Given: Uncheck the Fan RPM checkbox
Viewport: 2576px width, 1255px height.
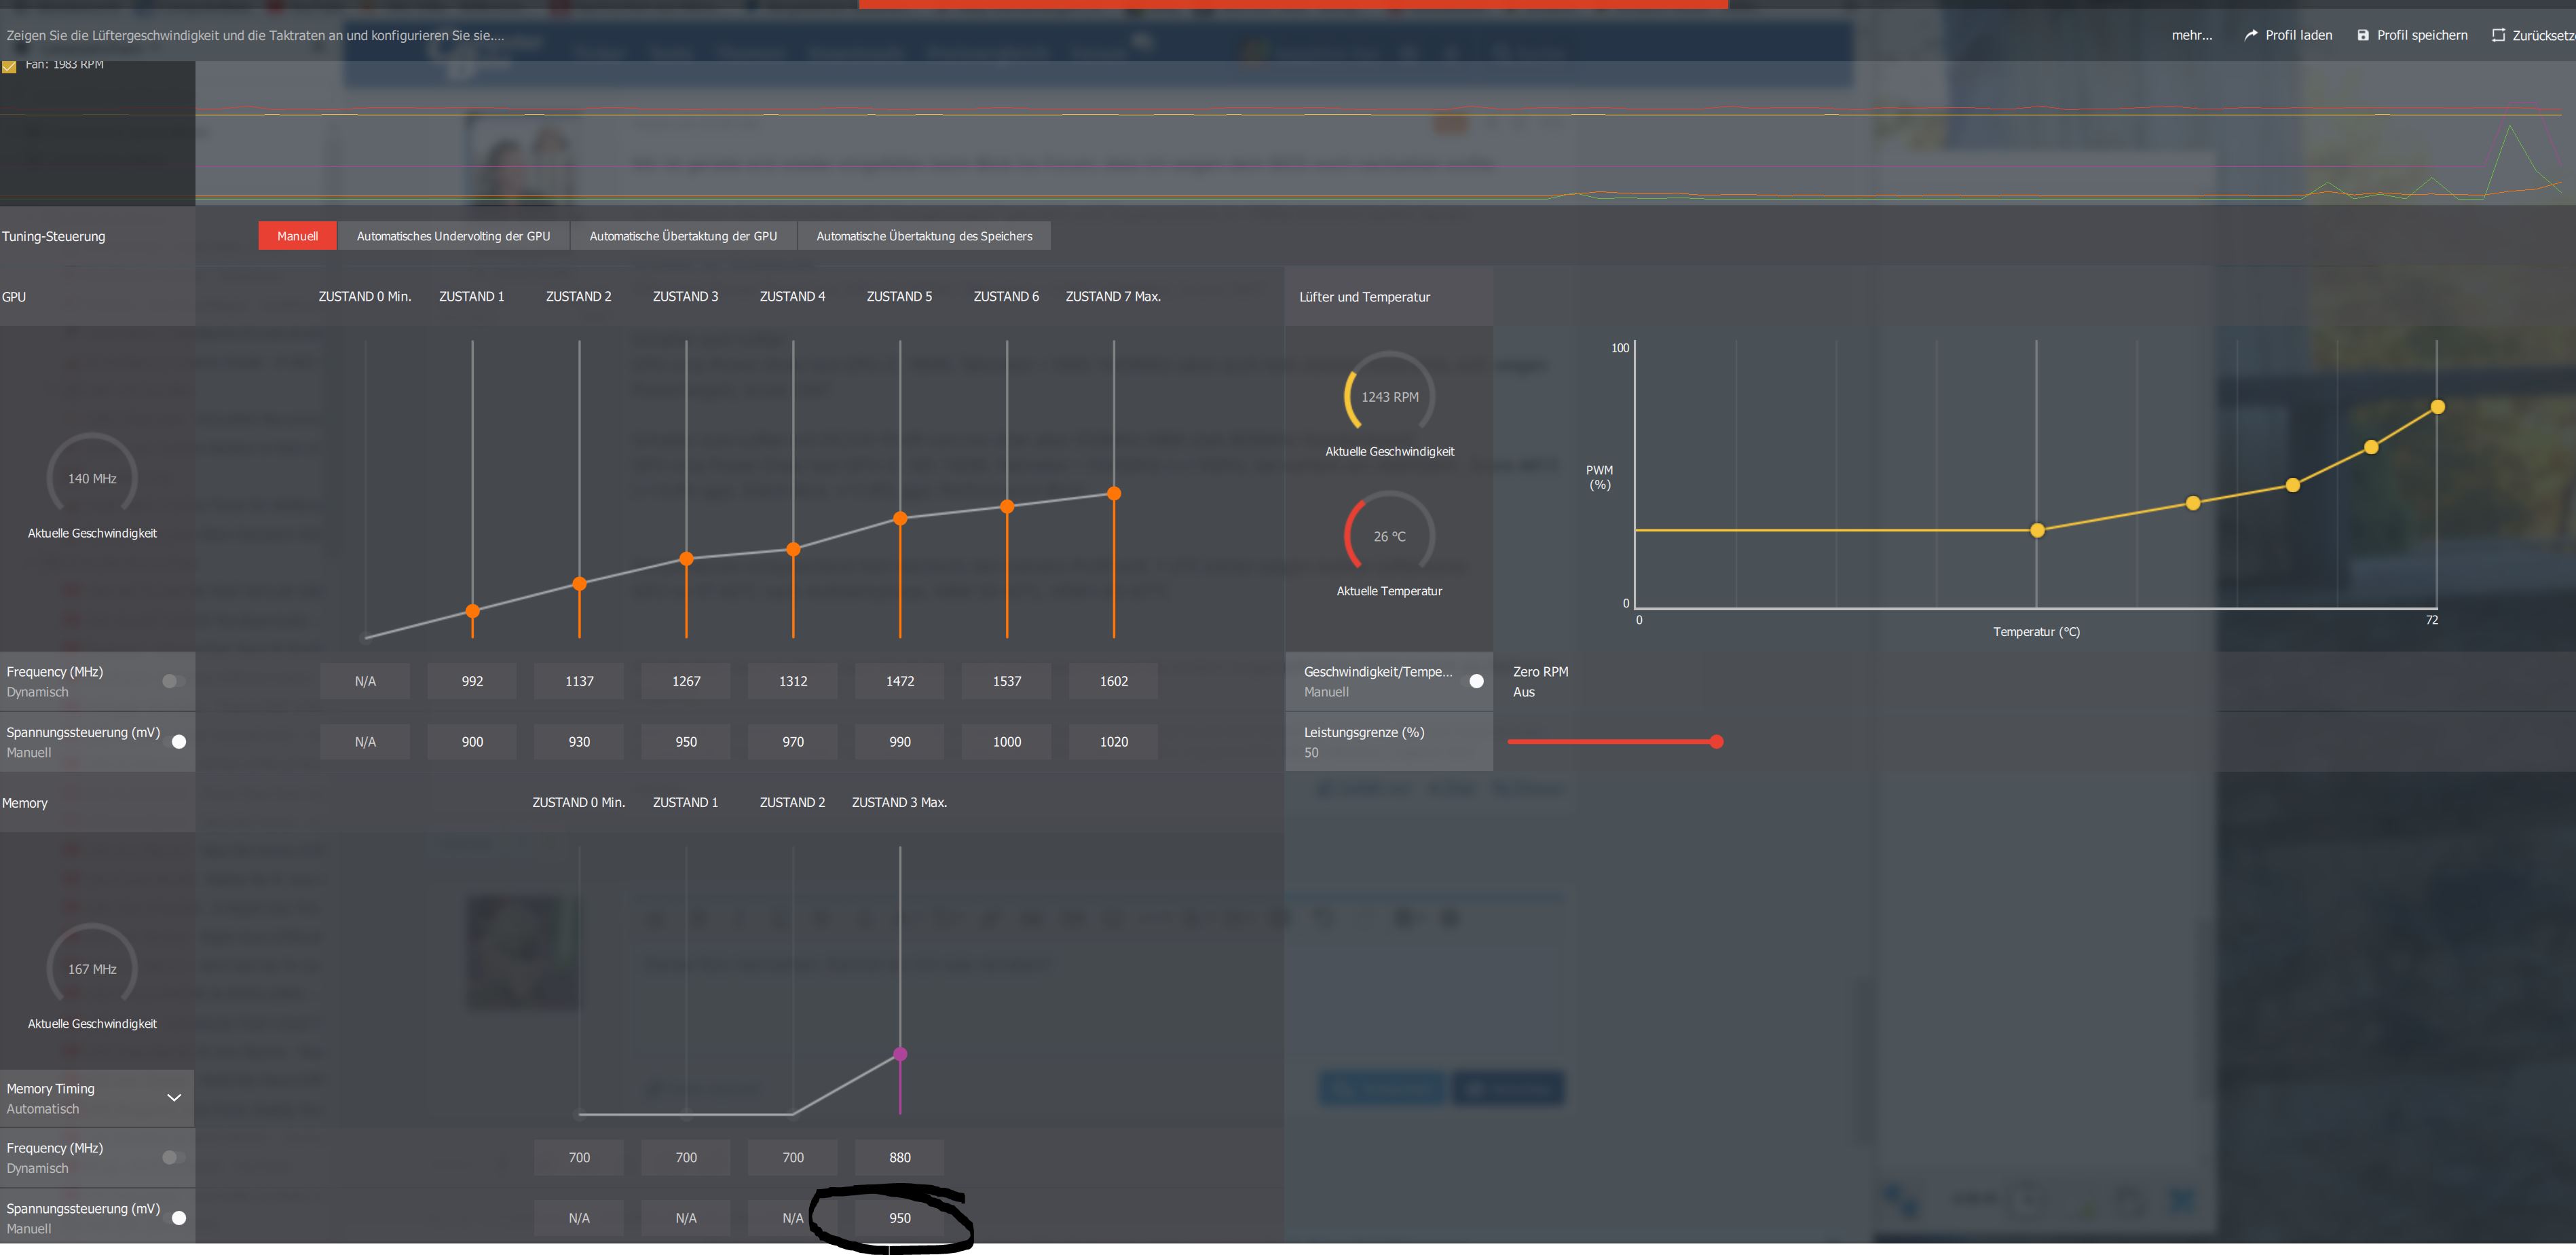Looking at the screenshot, I should point(9,66).
